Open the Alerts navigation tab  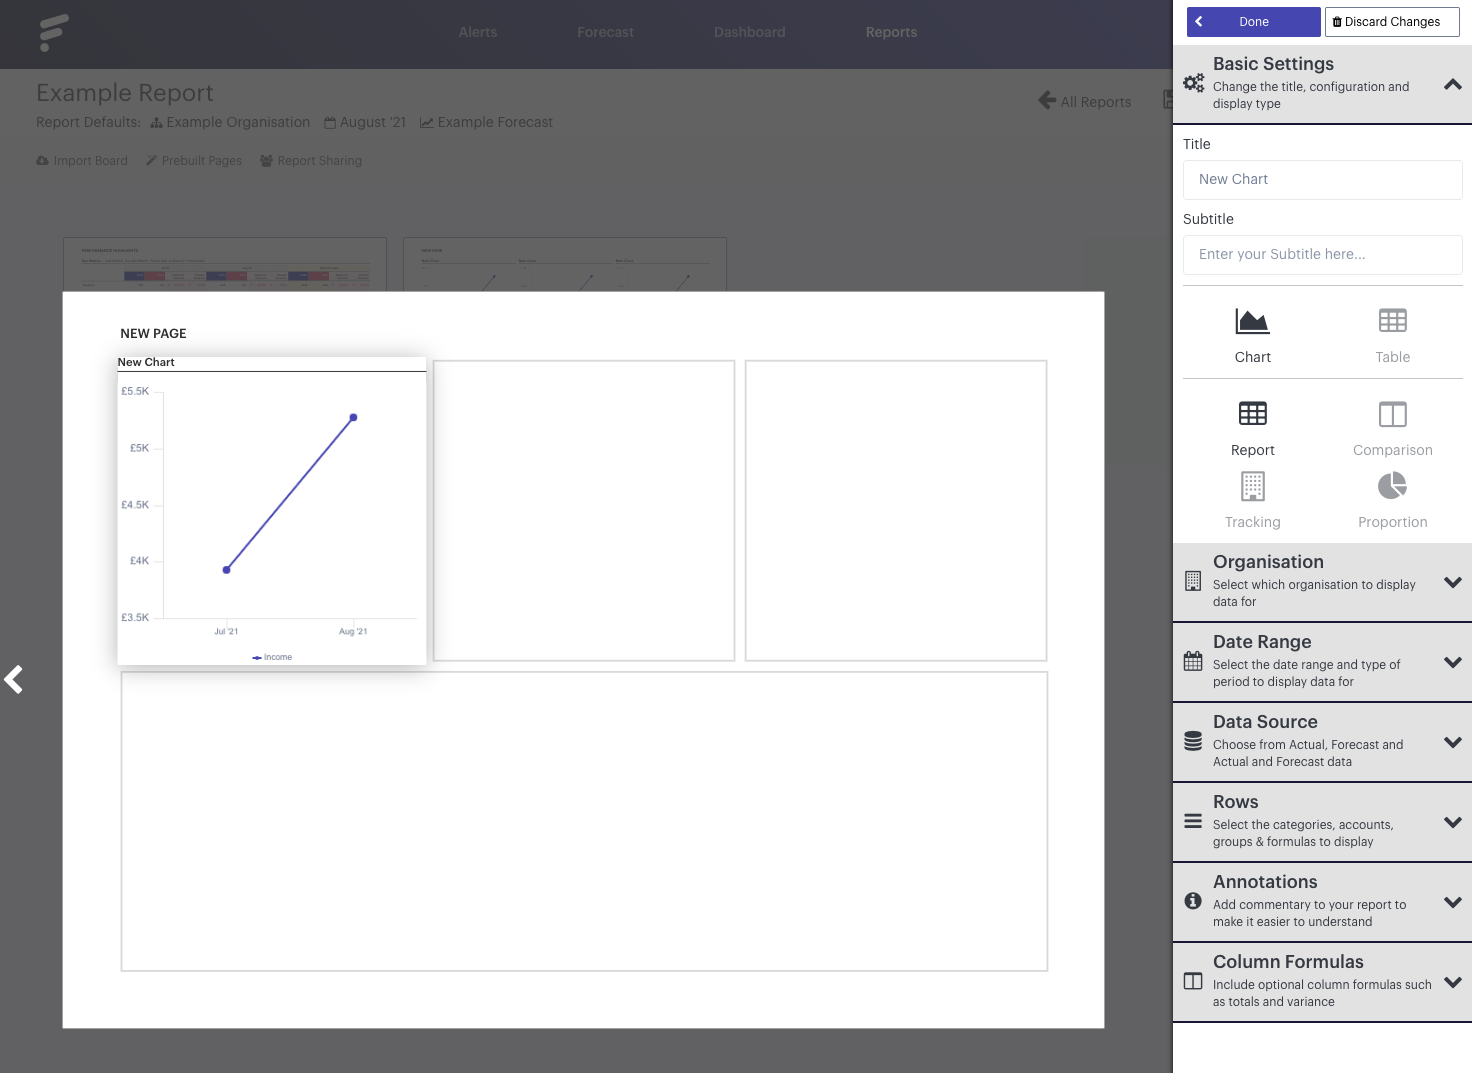pos(478,32)
